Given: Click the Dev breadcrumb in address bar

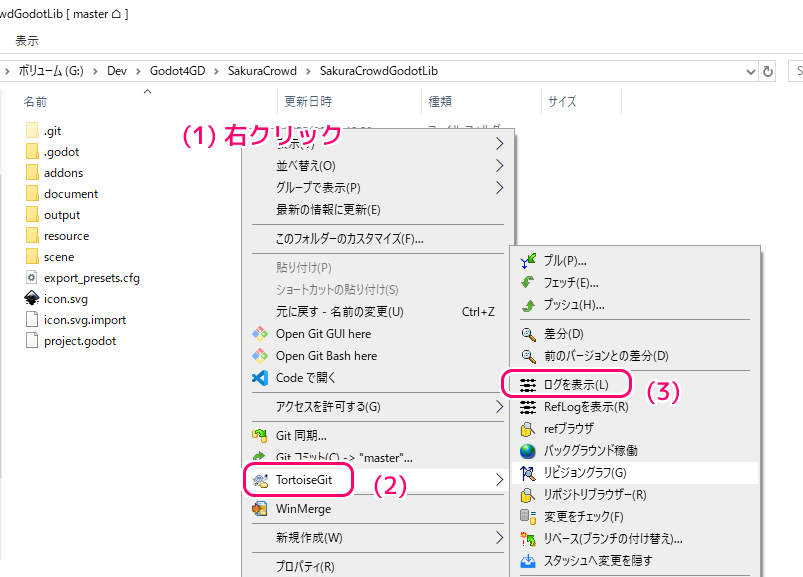Looking at the screenshot, I should 117,71.
